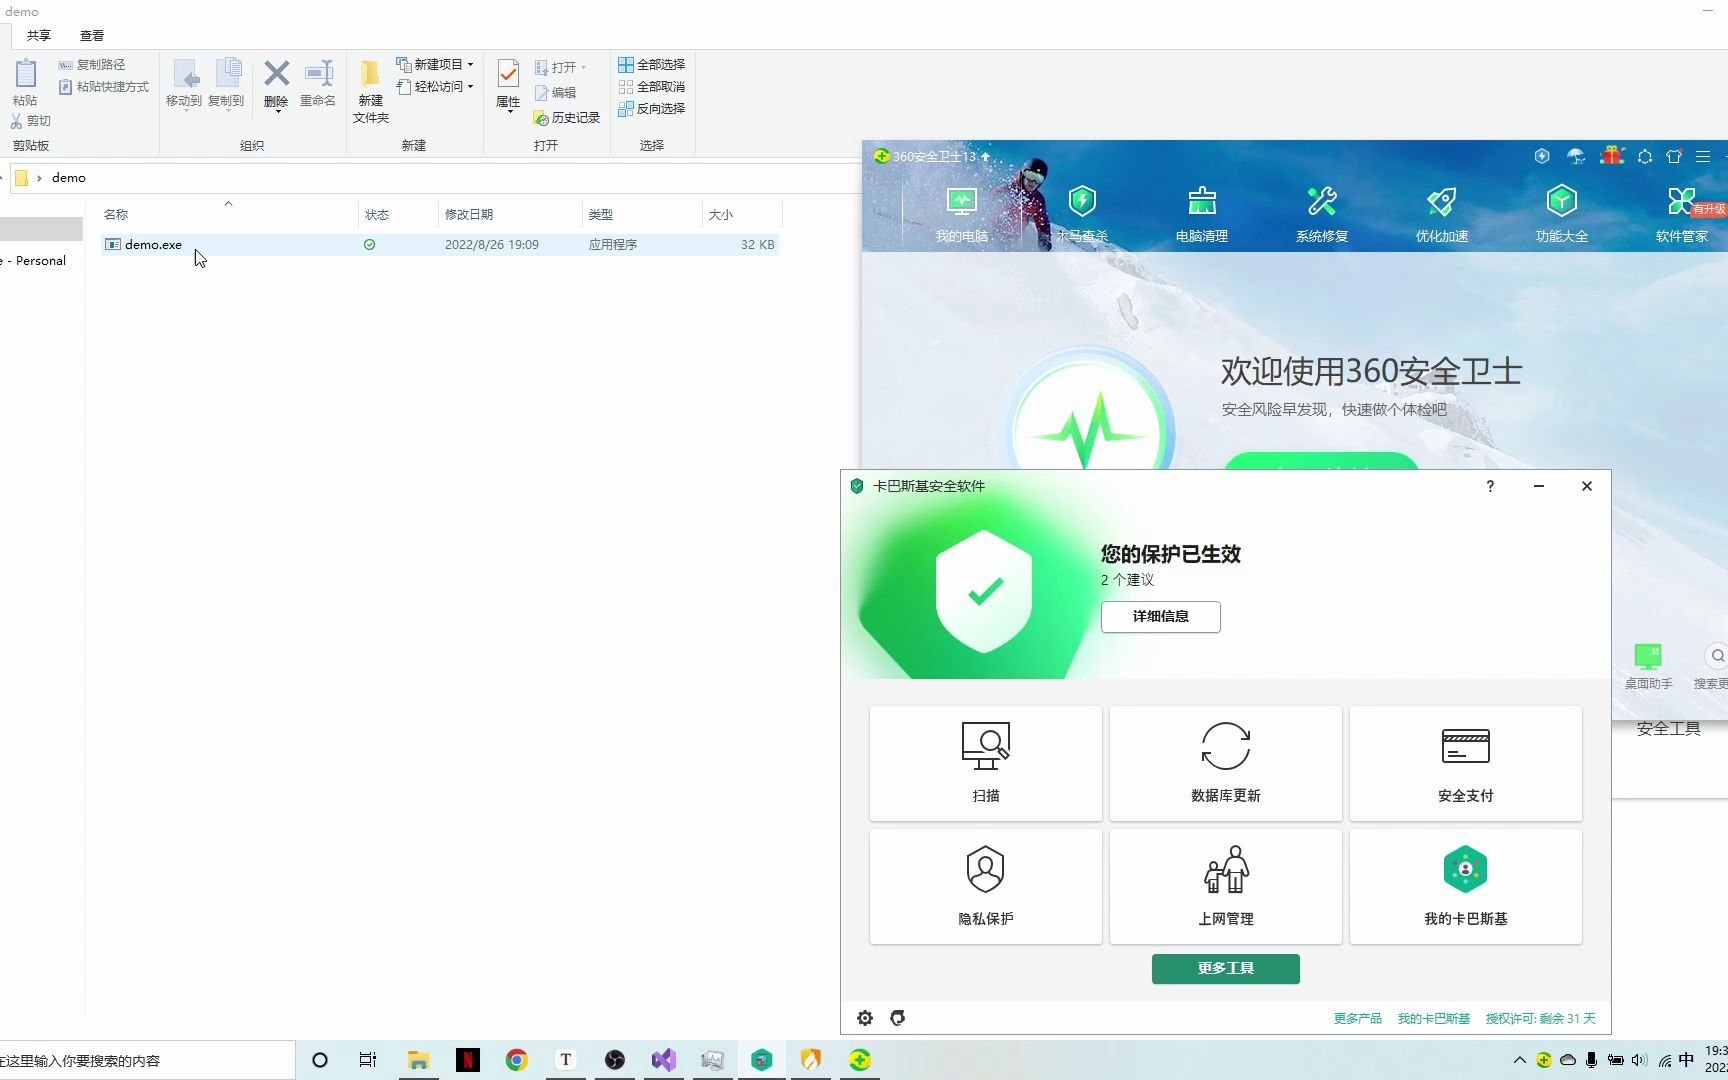Click the Windows search box
The width and height of the screenshot is (1728, 1080).
click(147, 1060)
